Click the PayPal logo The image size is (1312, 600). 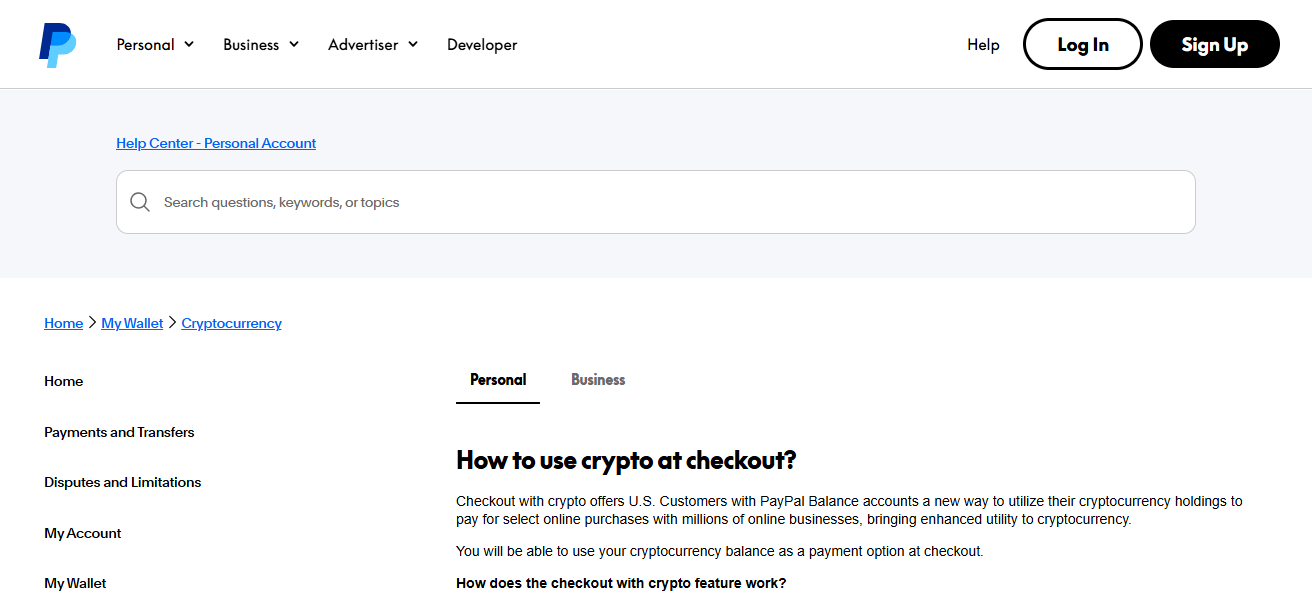tap(56, 43)
